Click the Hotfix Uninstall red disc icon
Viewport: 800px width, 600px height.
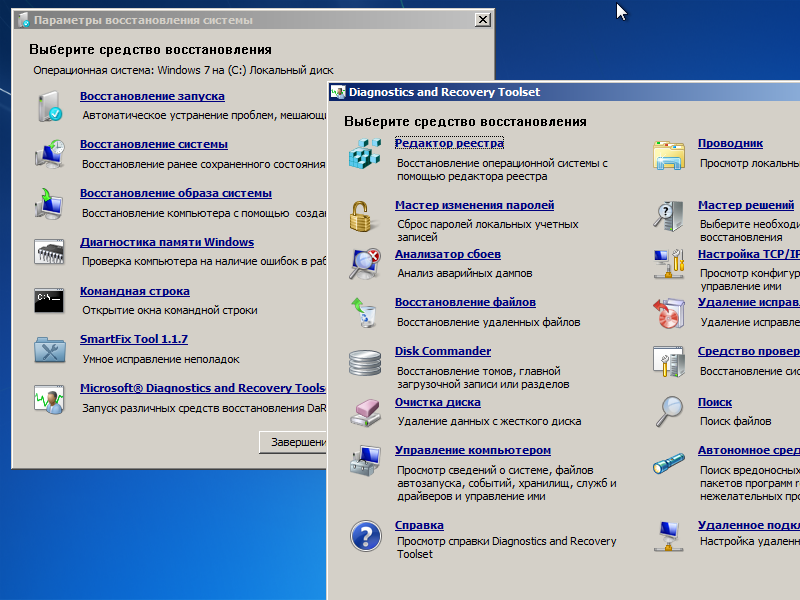668,313
